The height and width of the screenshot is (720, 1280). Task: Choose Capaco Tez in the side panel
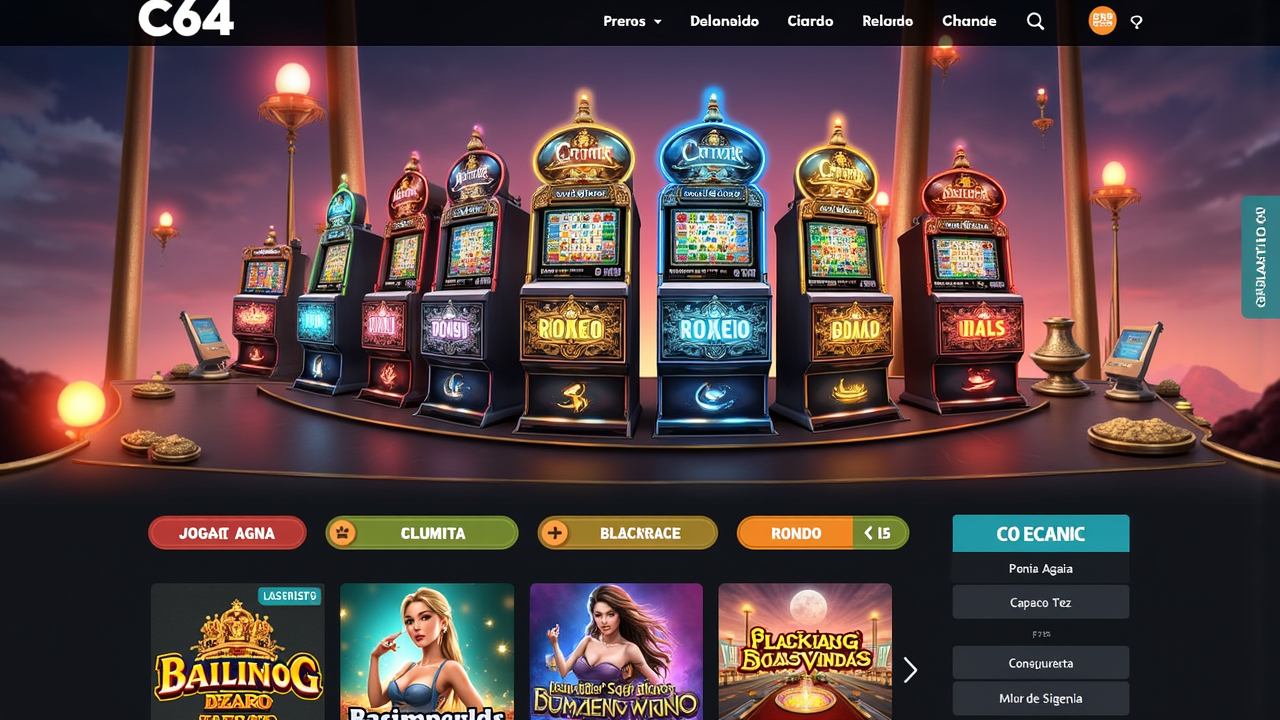click(x=1041, y=603)
